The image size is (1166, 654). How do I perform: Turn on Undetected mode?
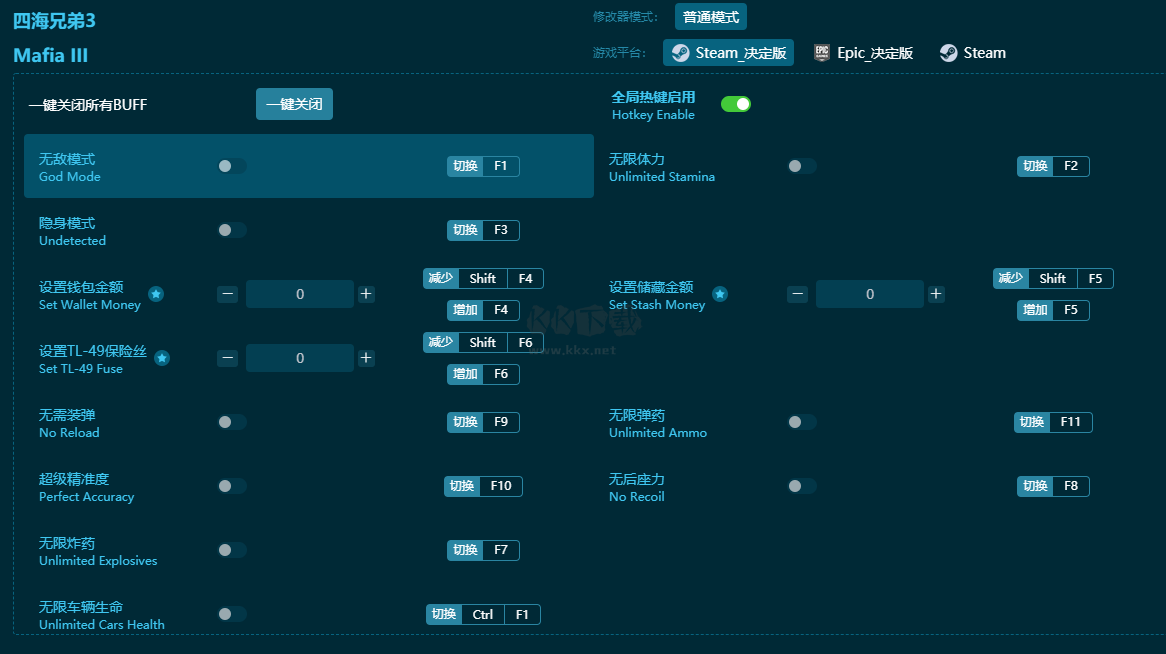click(x=232, y=230)
